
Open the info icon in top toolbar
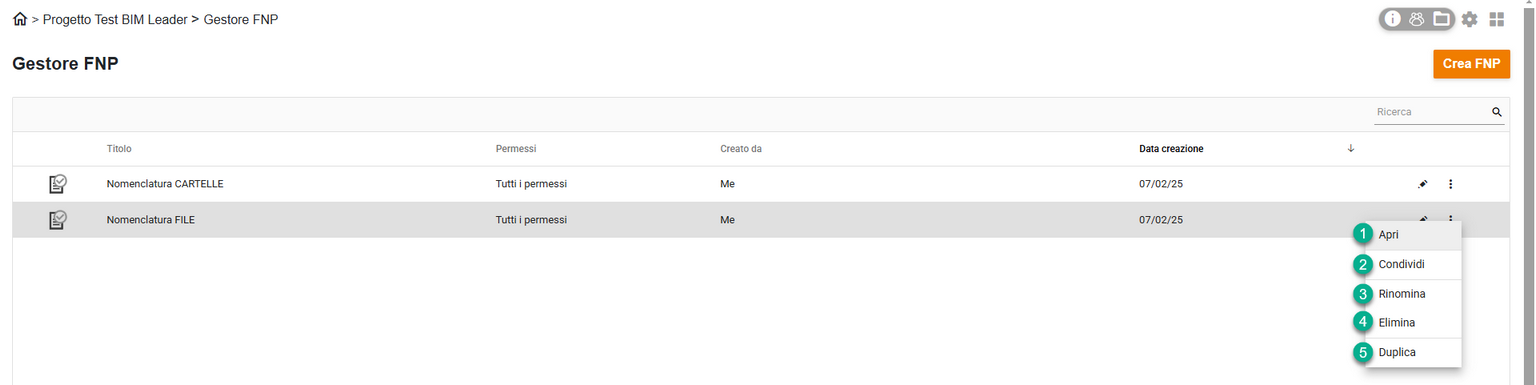click(1393, 19)
